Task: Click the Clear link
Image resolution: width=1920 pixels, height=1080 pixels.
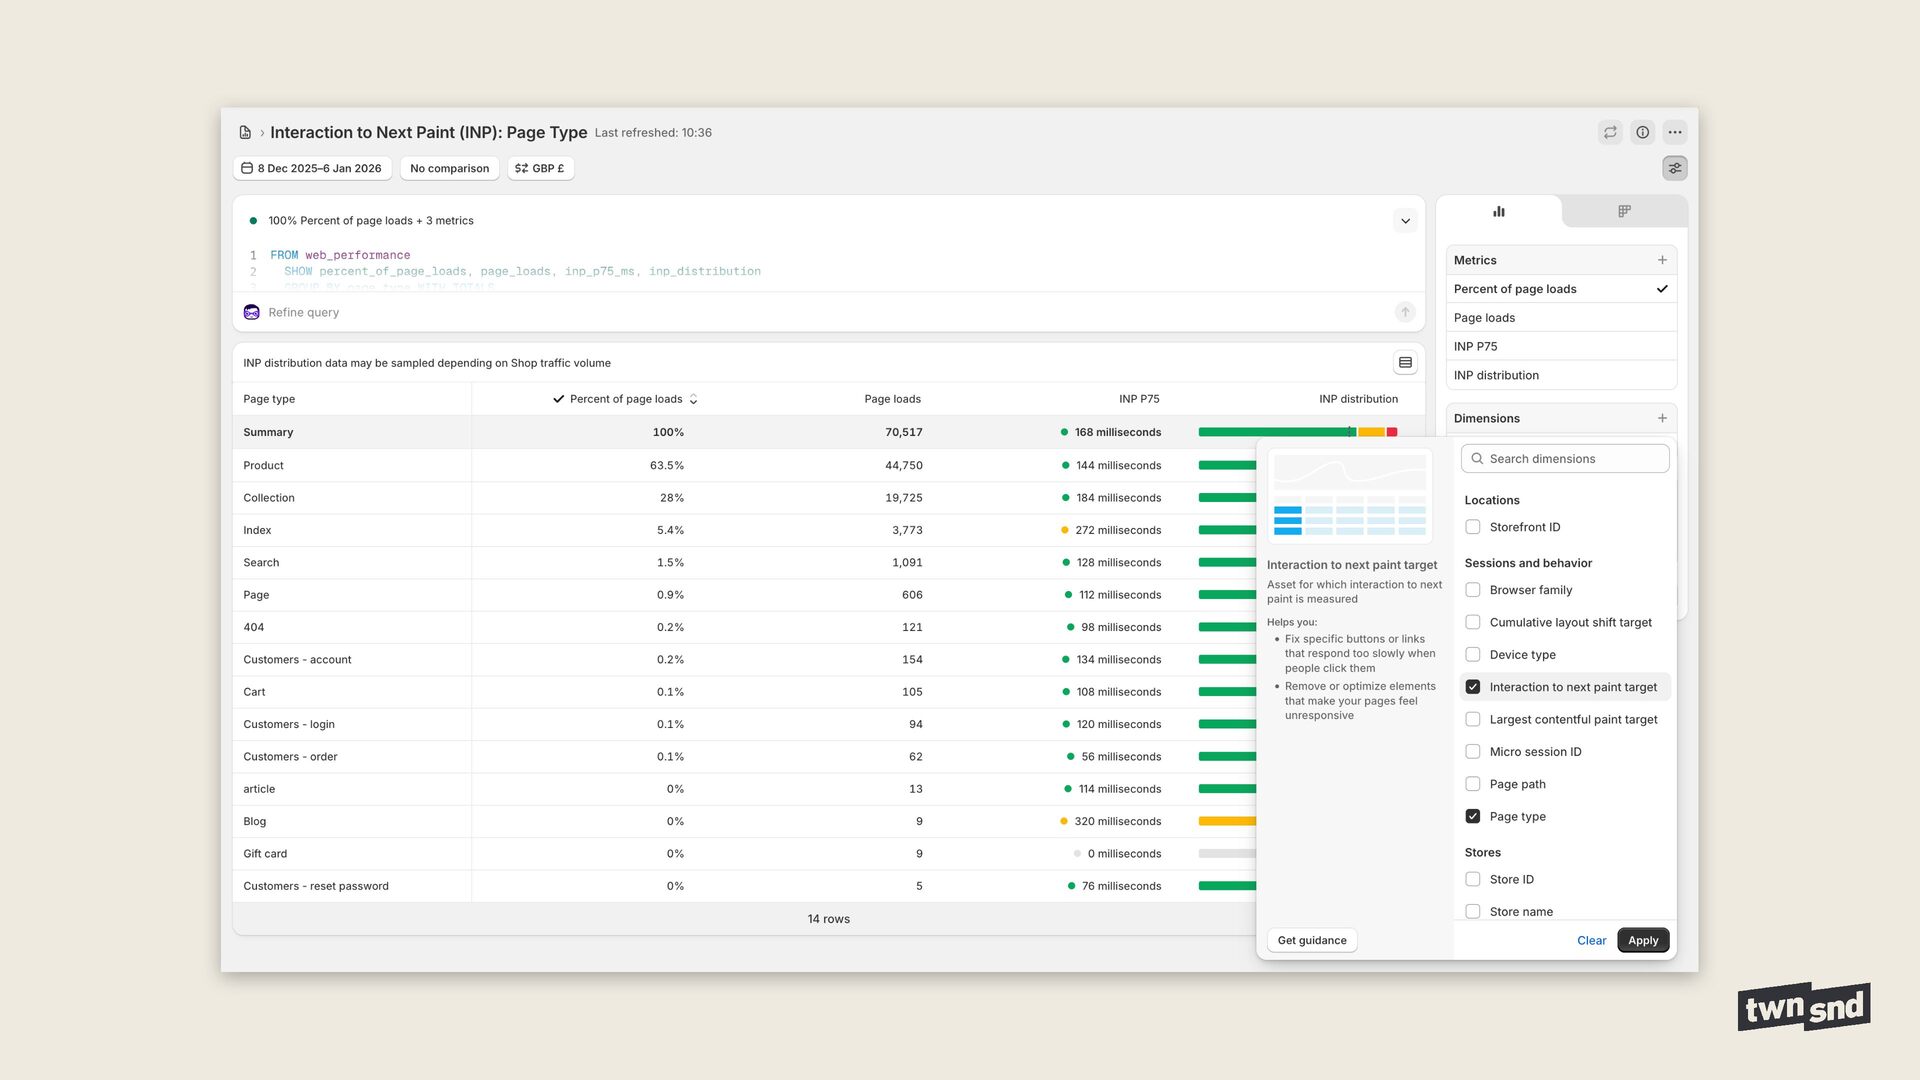Action: click(x=1591, y=940)
